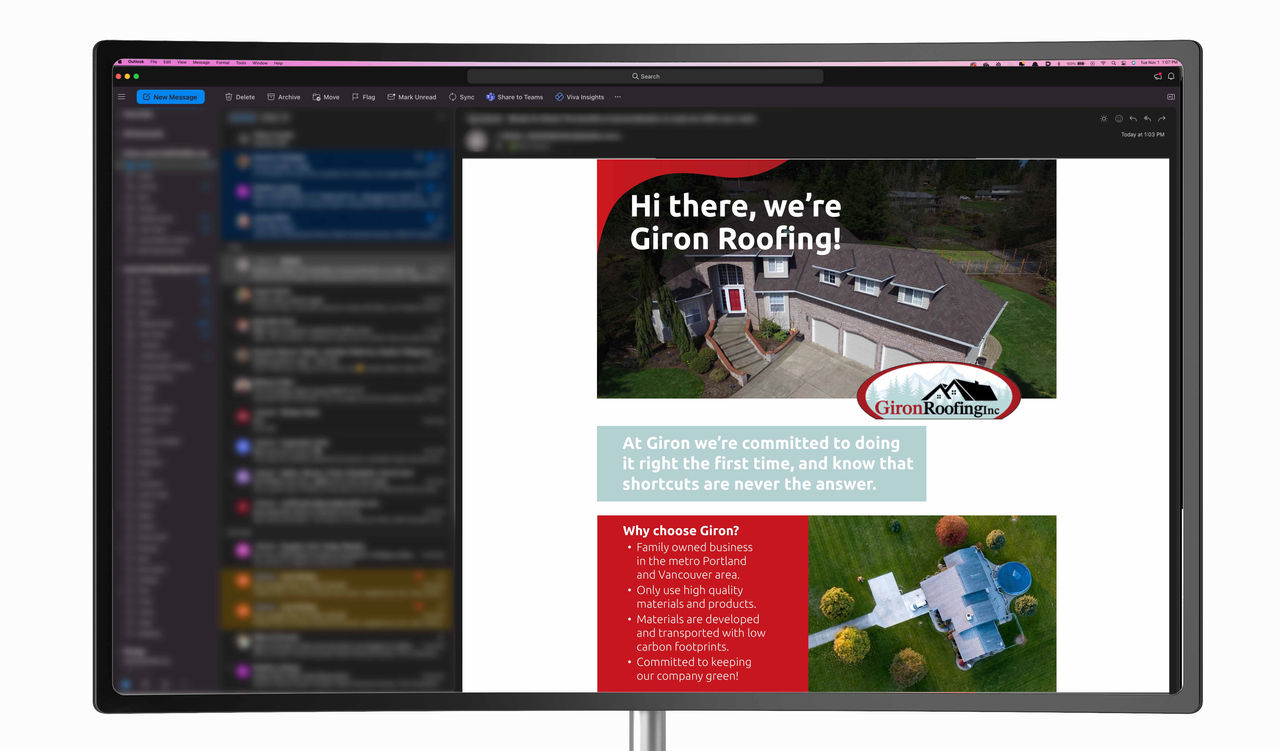
Task: Click the New Message button
Action: [171, 97]
